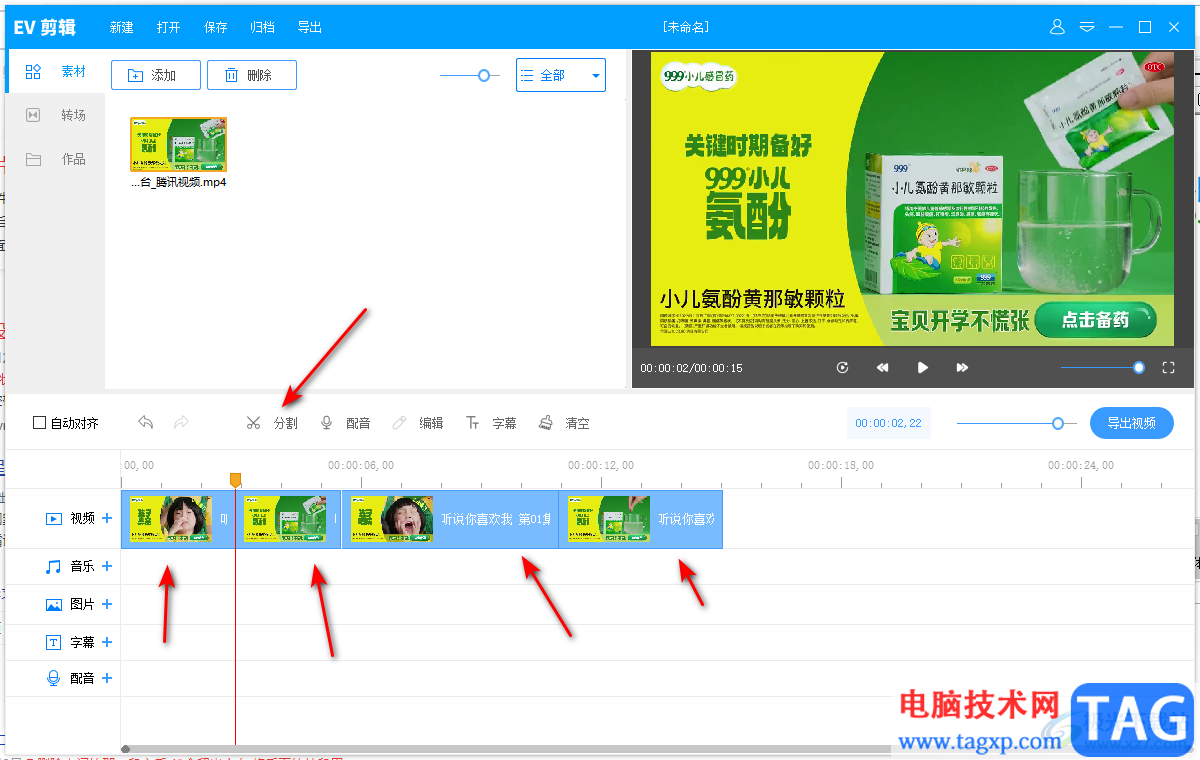The image size is (1200, 760).
Task: Click the 保存 save menu
Action: point(216,27)
